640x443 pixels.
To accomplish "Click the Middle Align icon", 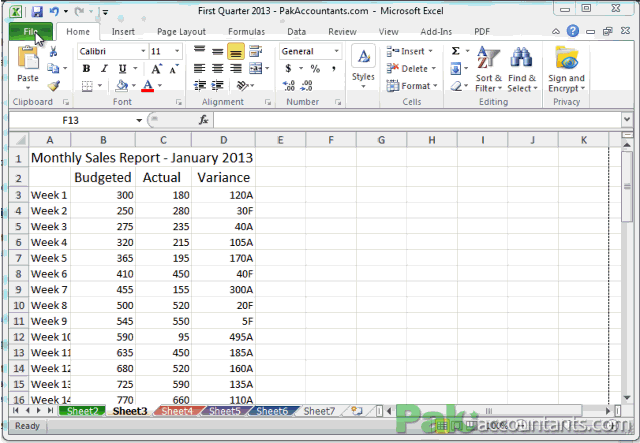I will click(218, 51).
